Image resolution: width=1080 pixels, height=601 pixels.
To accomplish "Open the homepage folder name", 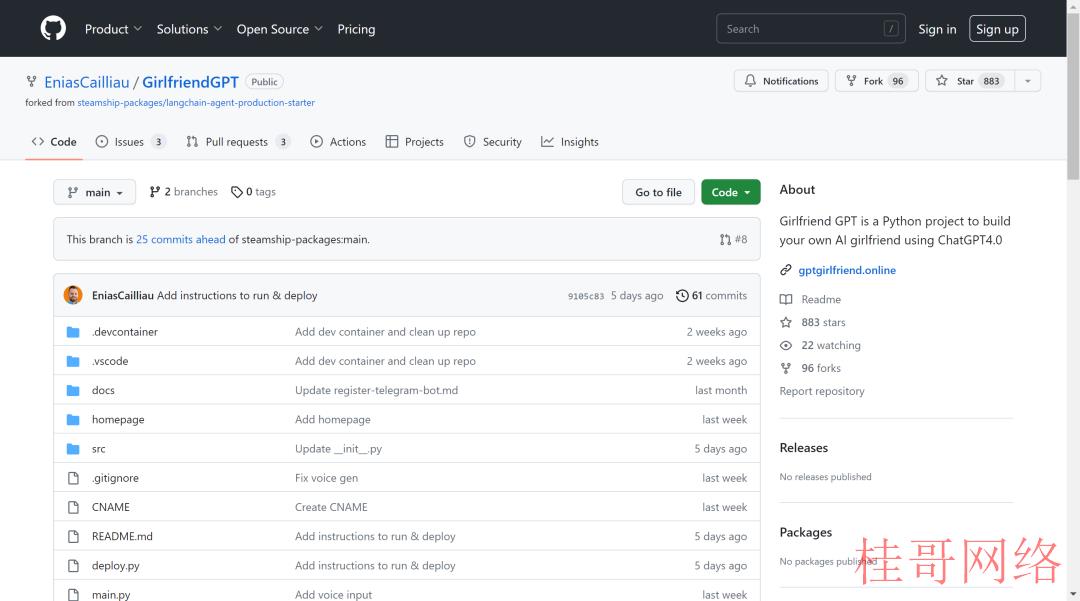I will tap(118, 419).
